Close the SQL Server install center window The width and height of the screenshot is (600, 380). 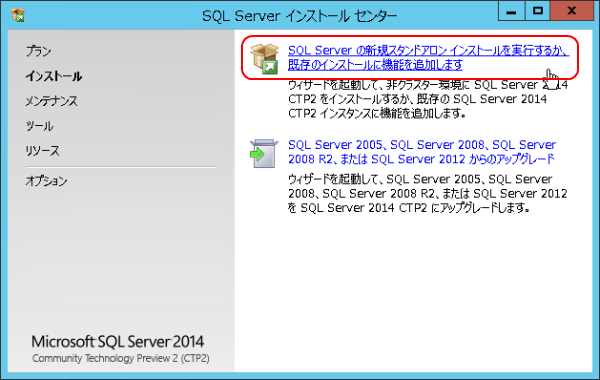click(571, 11)
